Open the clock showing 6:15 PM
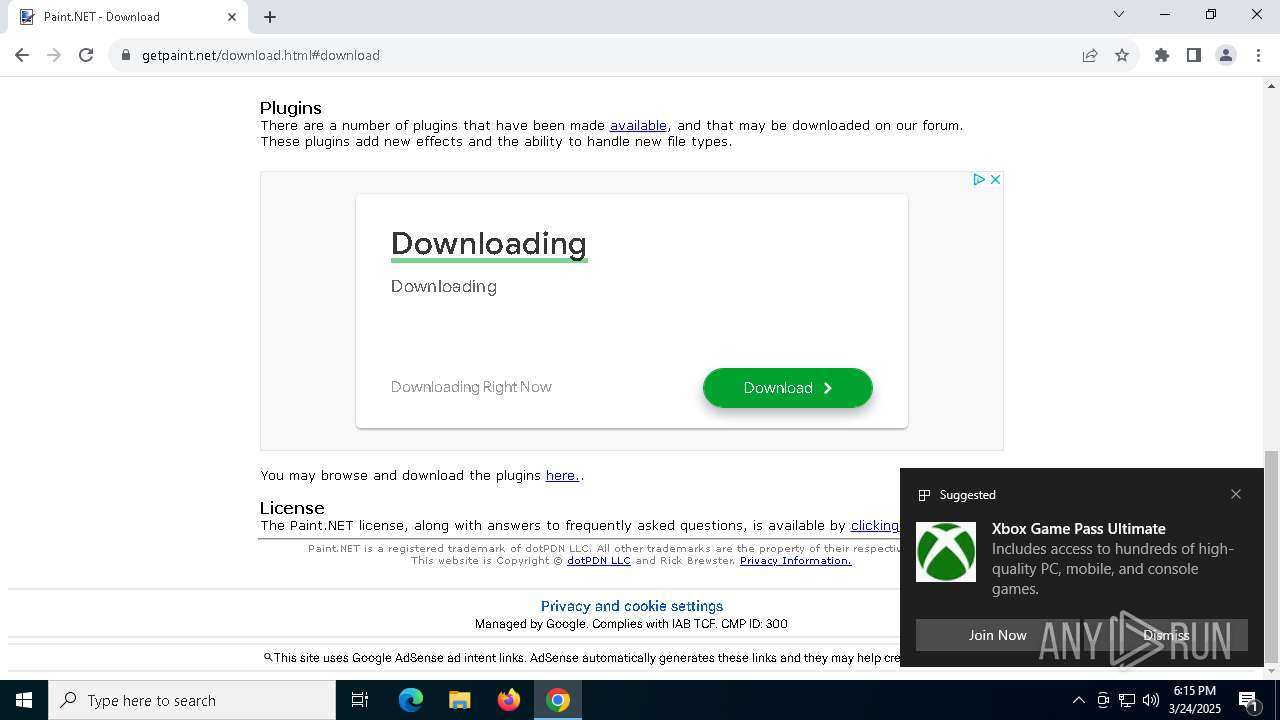The image size is (1280, 720). (x=1195, y=700)
